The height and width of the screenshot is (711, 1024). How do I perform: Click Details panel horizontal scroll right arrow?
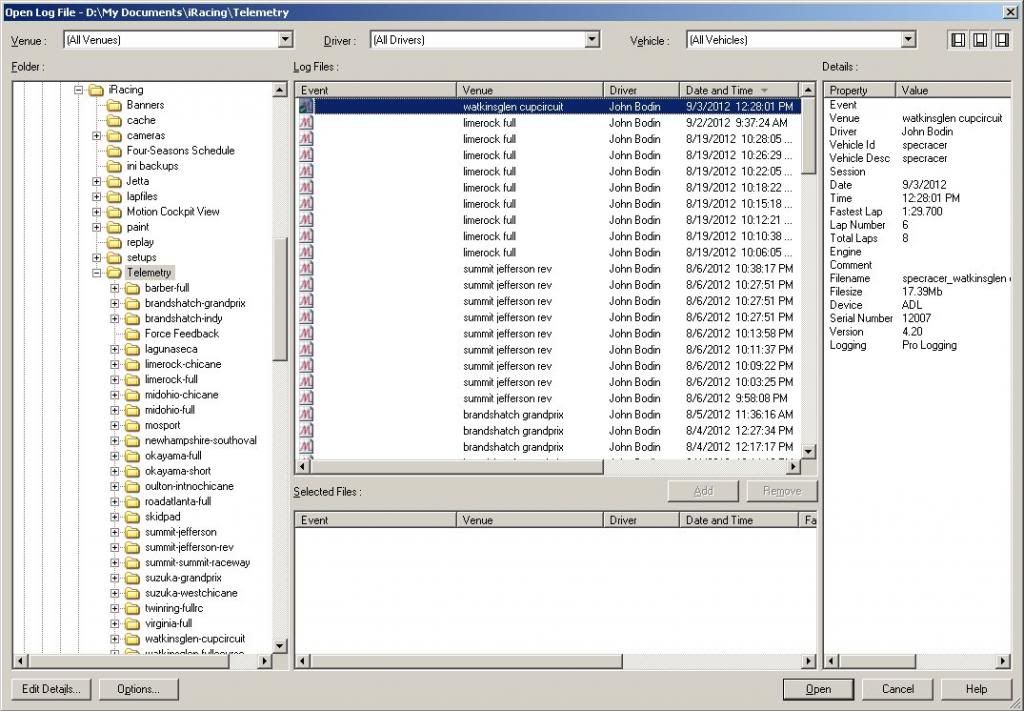tap(1003, 661)
